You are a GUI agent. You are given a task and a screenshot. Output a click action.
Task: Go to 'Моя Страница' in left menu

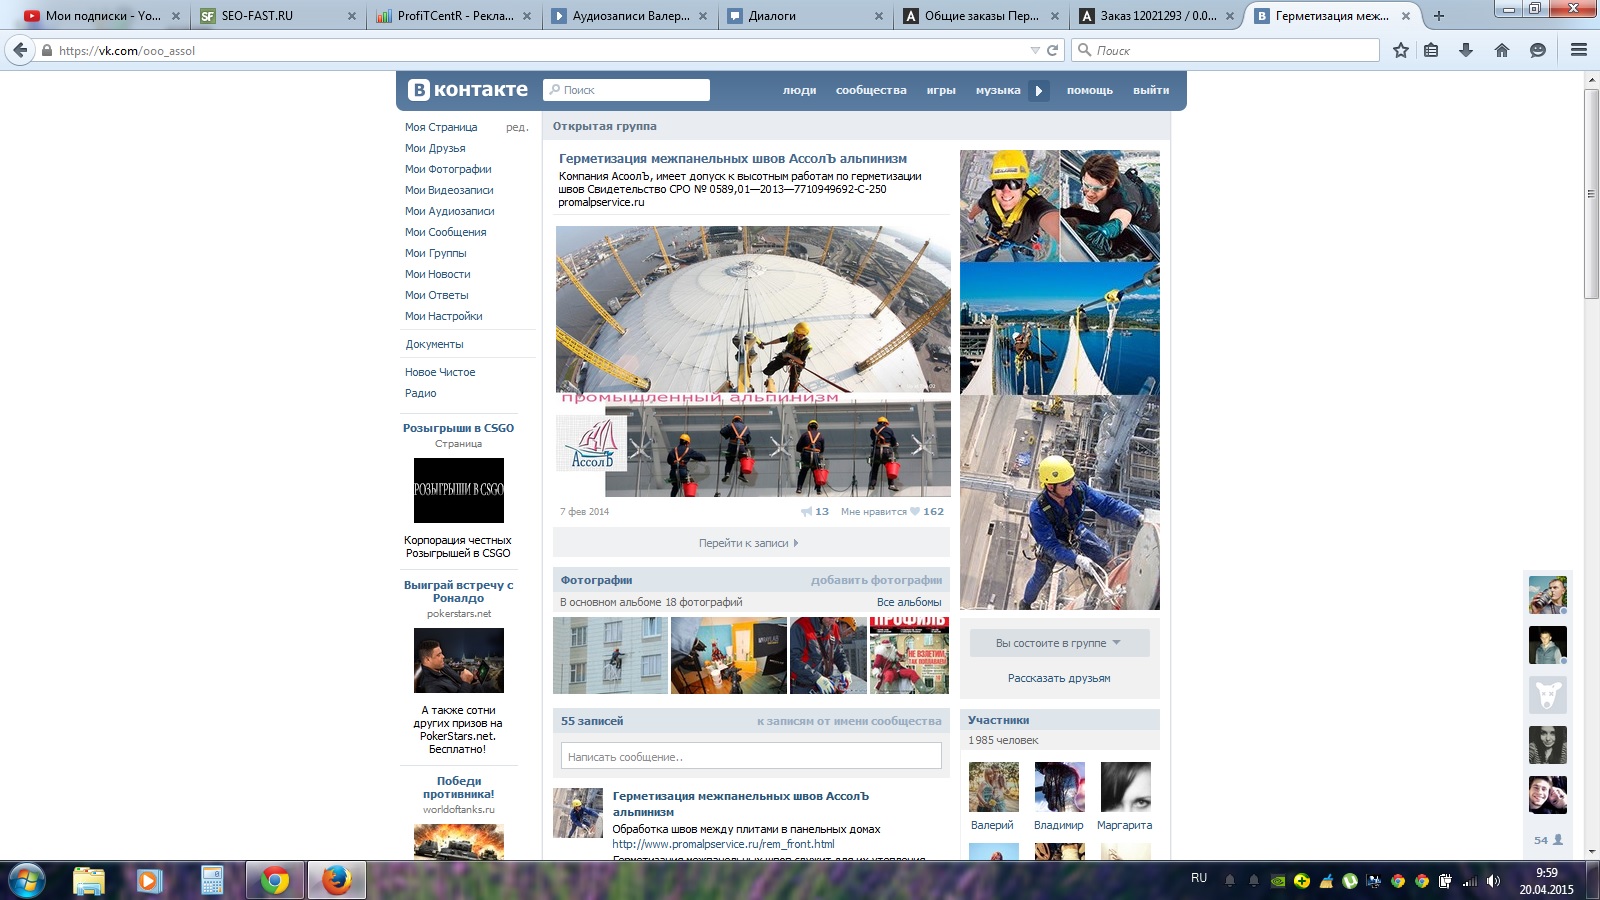pos(441,127)
